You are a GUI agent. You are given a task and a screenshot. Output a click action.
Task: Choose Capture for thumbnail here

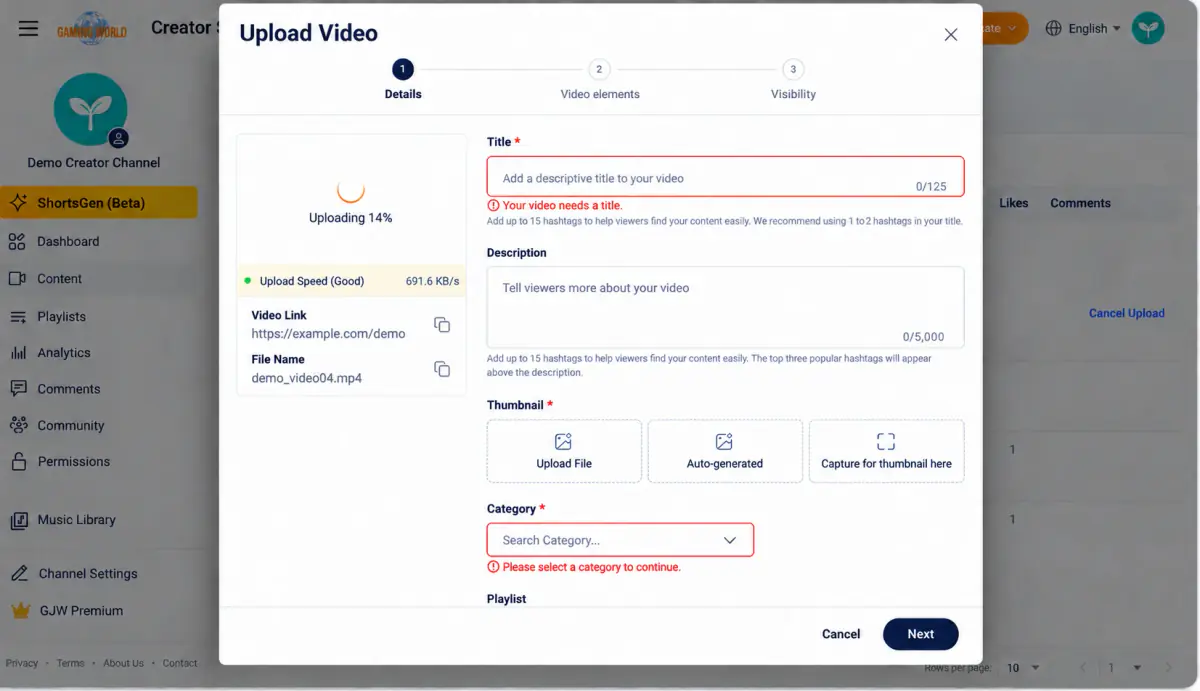886,451
